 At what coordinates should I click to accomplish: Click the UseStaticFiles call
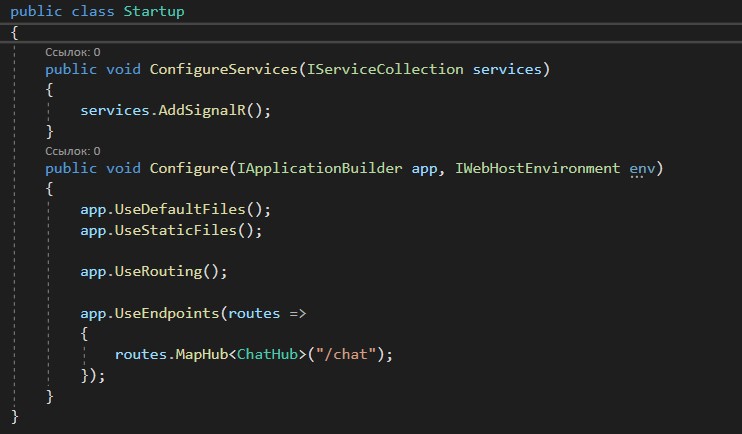click(176, 230)
